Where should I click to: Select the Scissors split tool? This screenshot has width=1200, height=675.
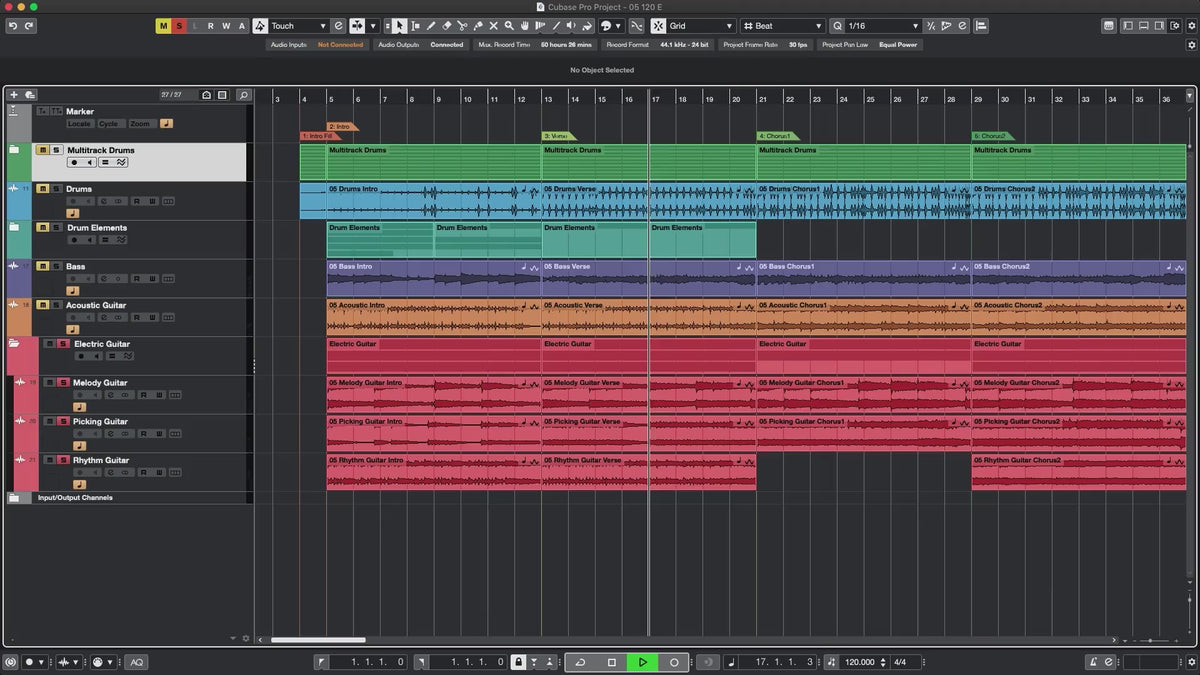(462, 26)
